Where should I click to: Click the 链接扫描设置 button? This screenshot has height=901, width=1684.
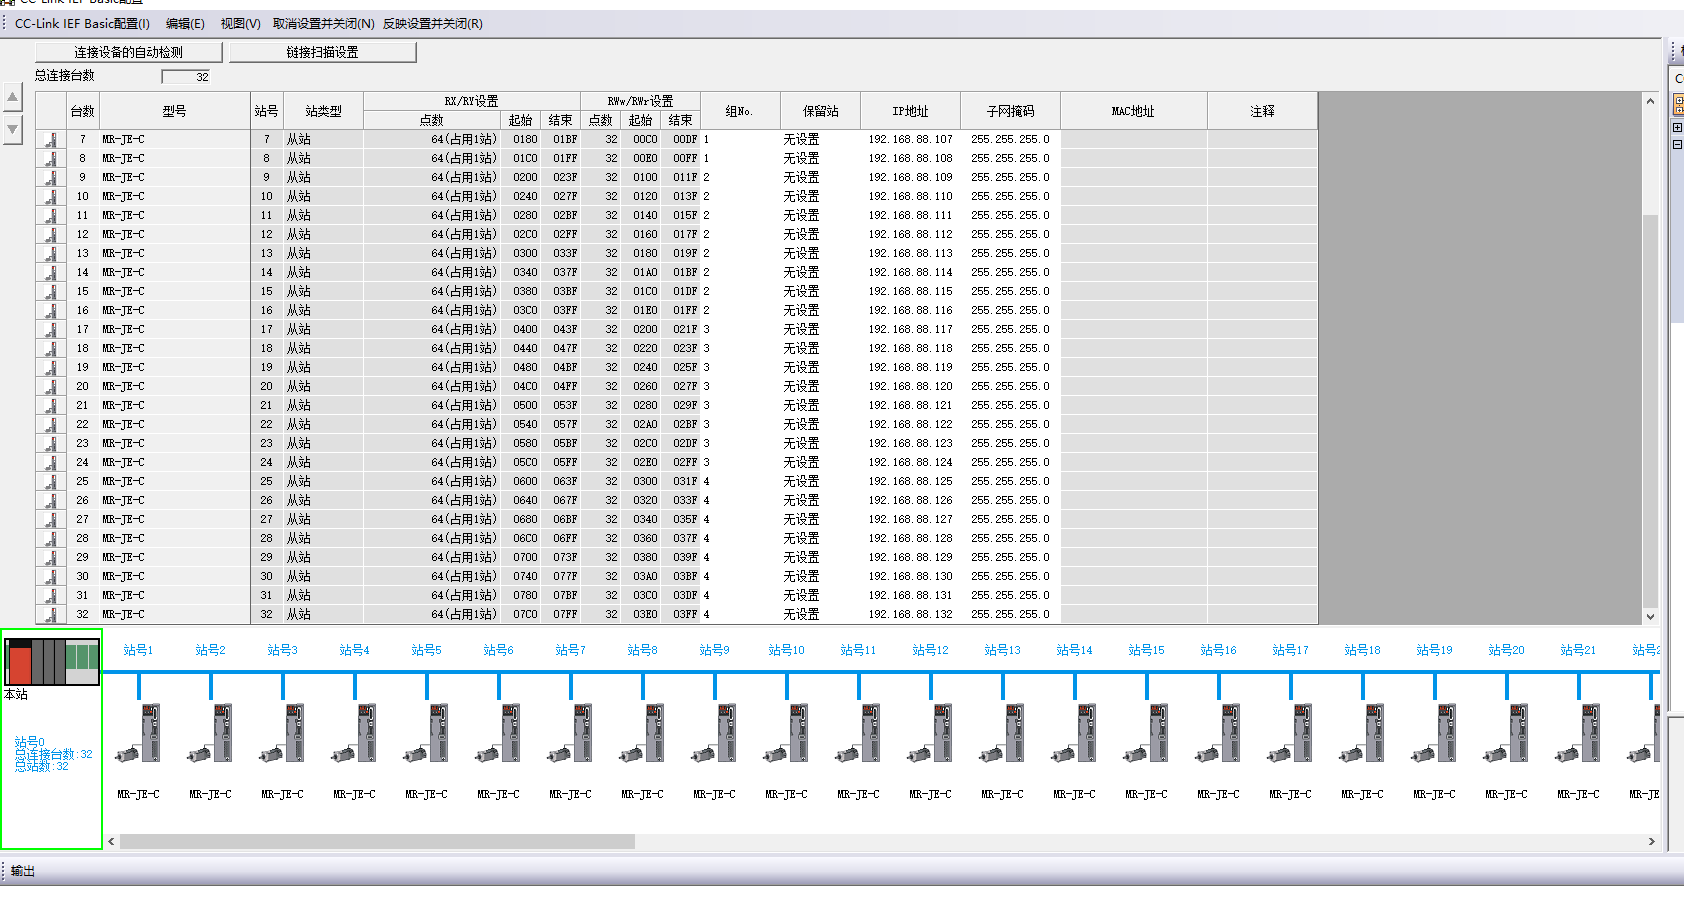(x=322, y=52)
